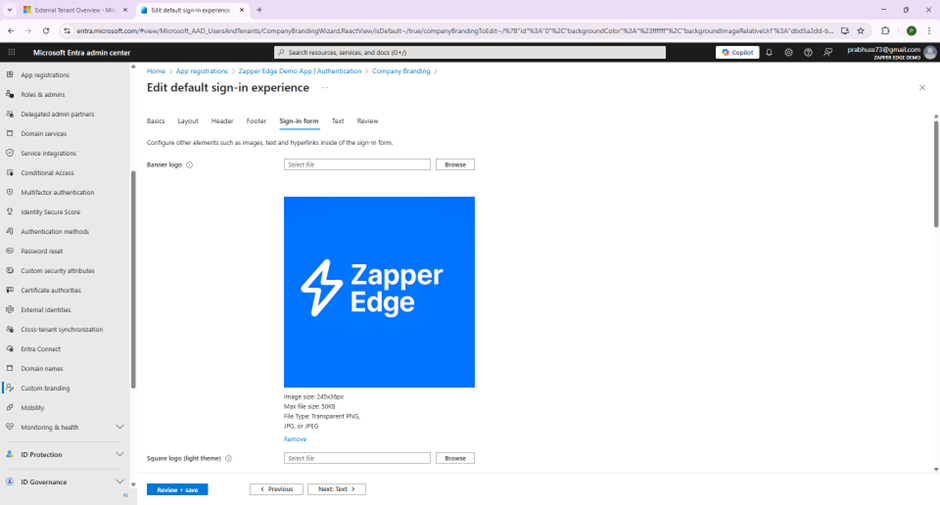This screenshot has width=940, height=505.
Task: Click the Custom branding icon
Action: click(10, 388)
